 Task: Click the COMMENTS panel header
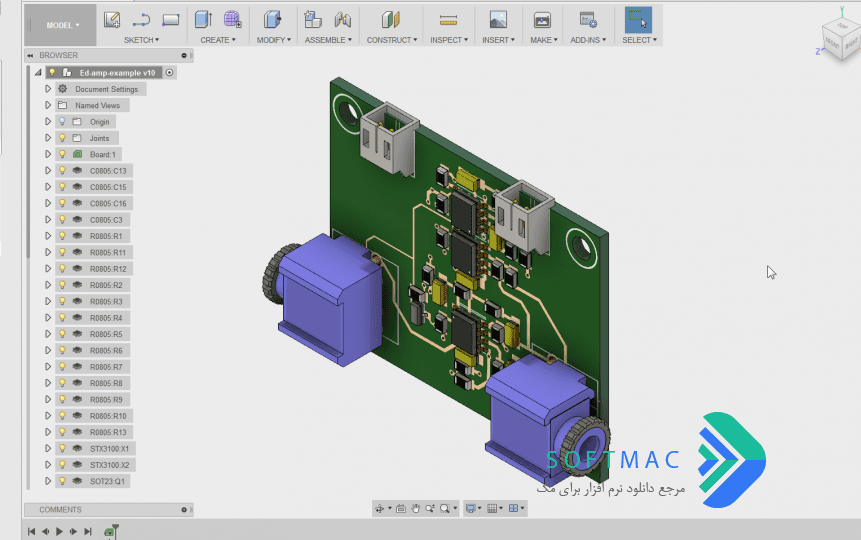coord(108,510)
